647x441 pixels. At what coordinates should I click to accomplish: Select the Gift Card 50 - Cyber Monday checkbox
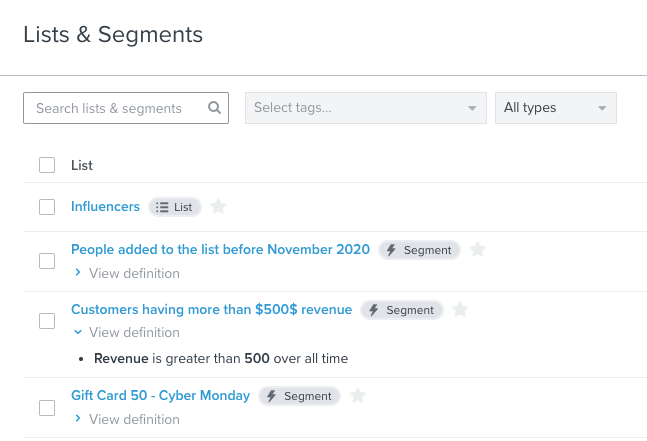(x=47, y=407)
